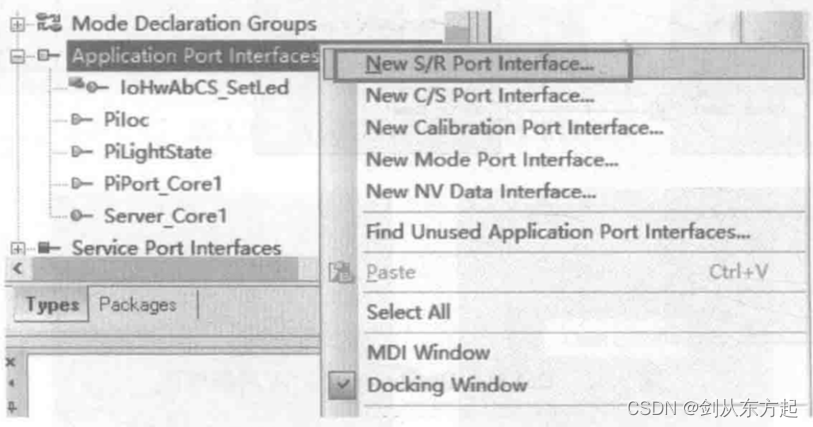This screenshot has height=427, width=813.
Task: Click the Server_Core1 interface icon
Action: [83, 215]
